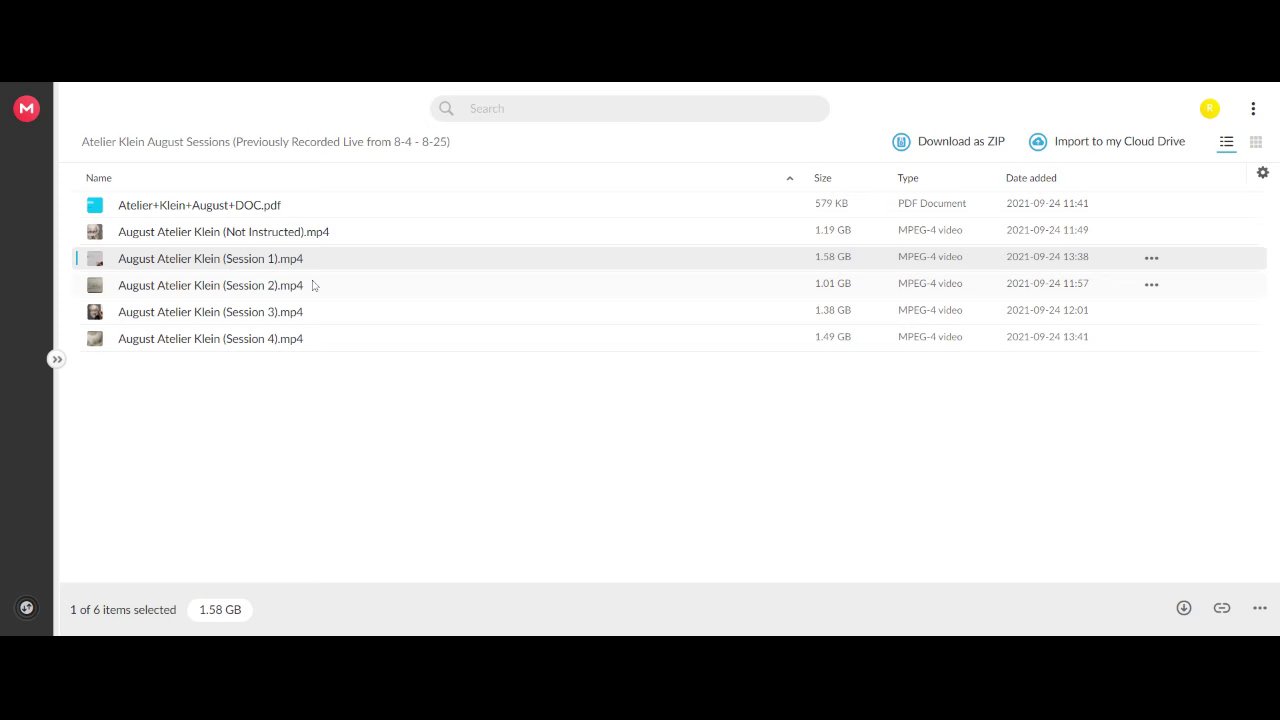
Task: Click the 1 of 6 items selected status
Action: click(x=123, y=610)
